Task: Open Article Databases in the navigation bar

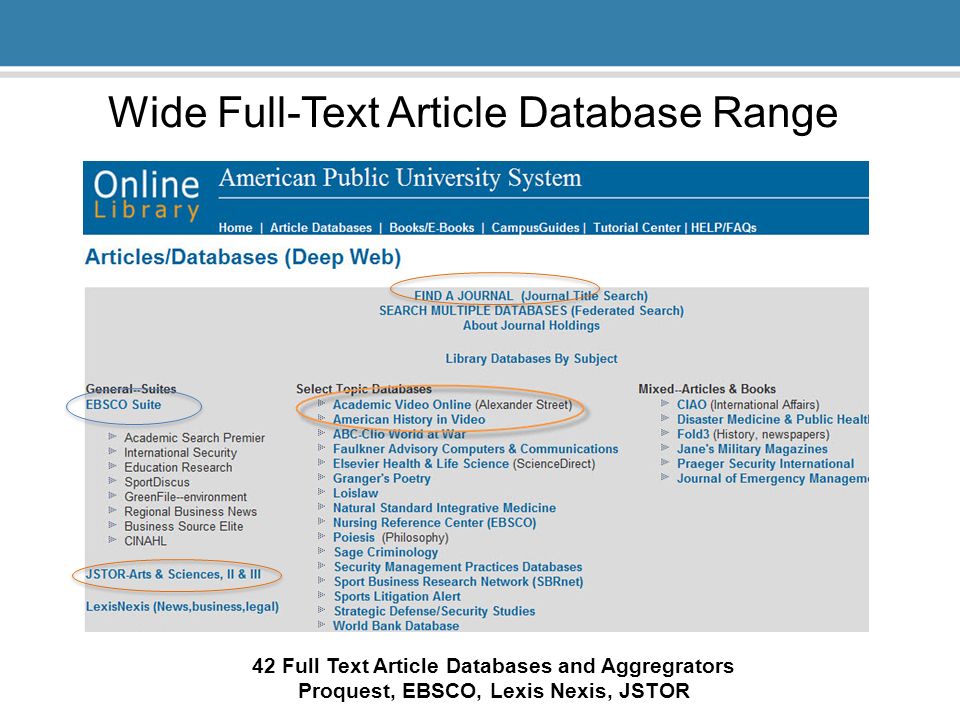Action: pos(321,228)
